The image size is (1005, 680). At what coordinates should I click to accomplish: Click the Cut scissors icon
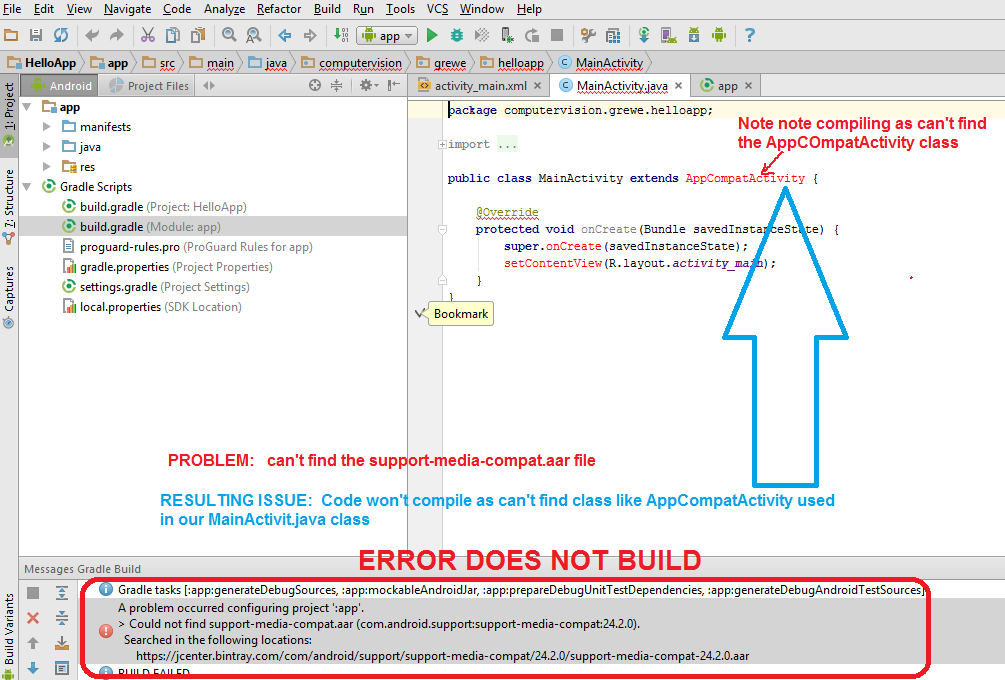click(147, 35)
